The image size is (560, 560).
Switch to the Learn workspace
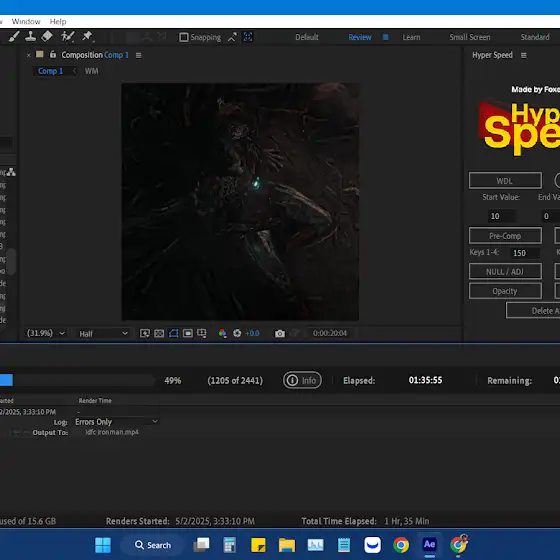click(411, 37)
